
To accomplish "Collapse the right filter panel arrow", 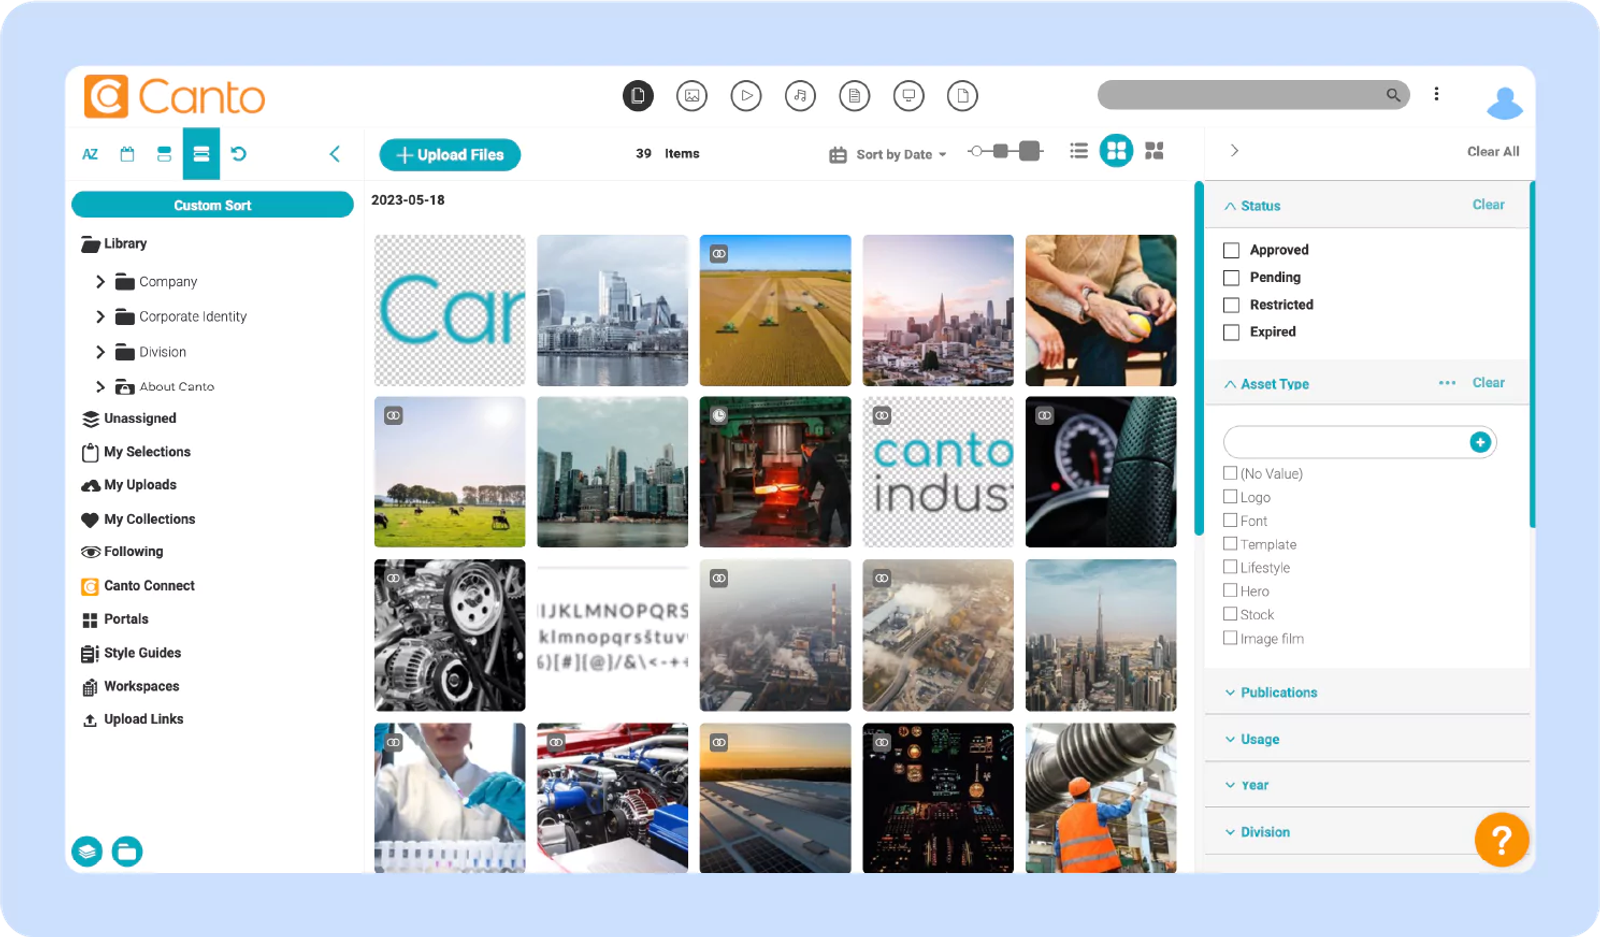I will [1234, 151].
